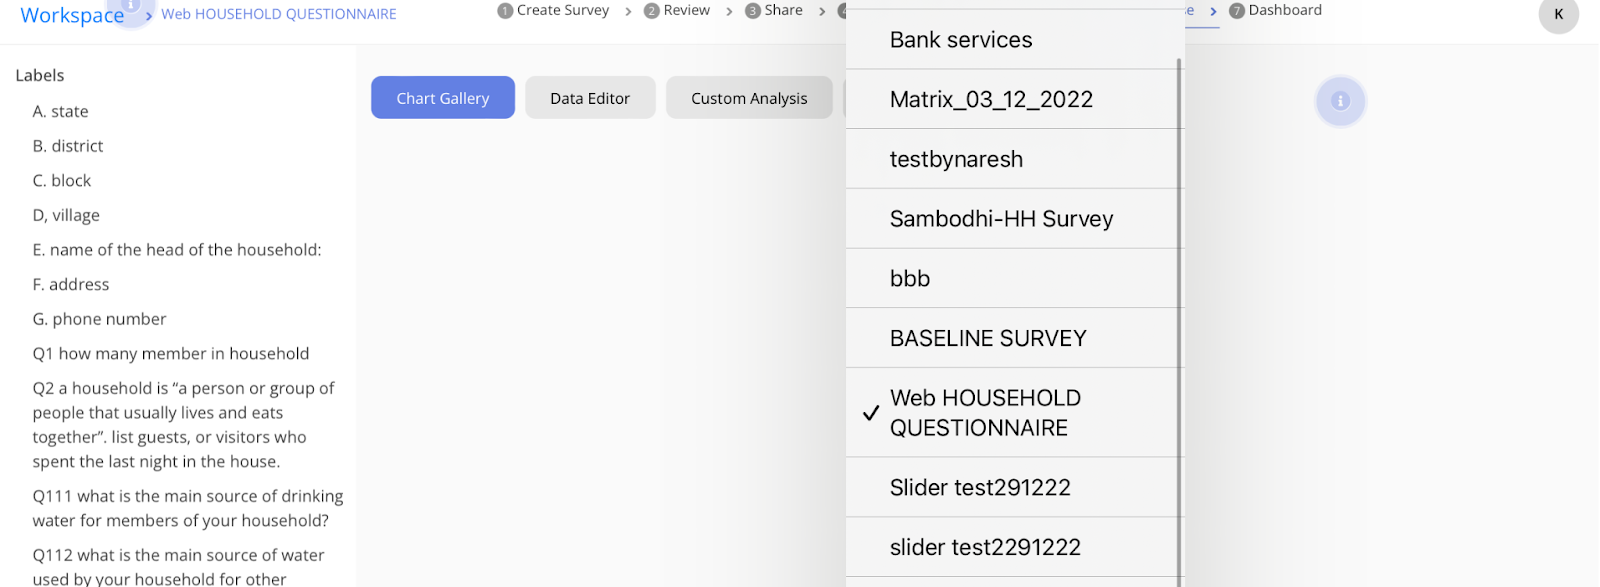The image size is (1600, 587).
Task: Click the step 1 Create Survey icon
Action: point(505,11)
